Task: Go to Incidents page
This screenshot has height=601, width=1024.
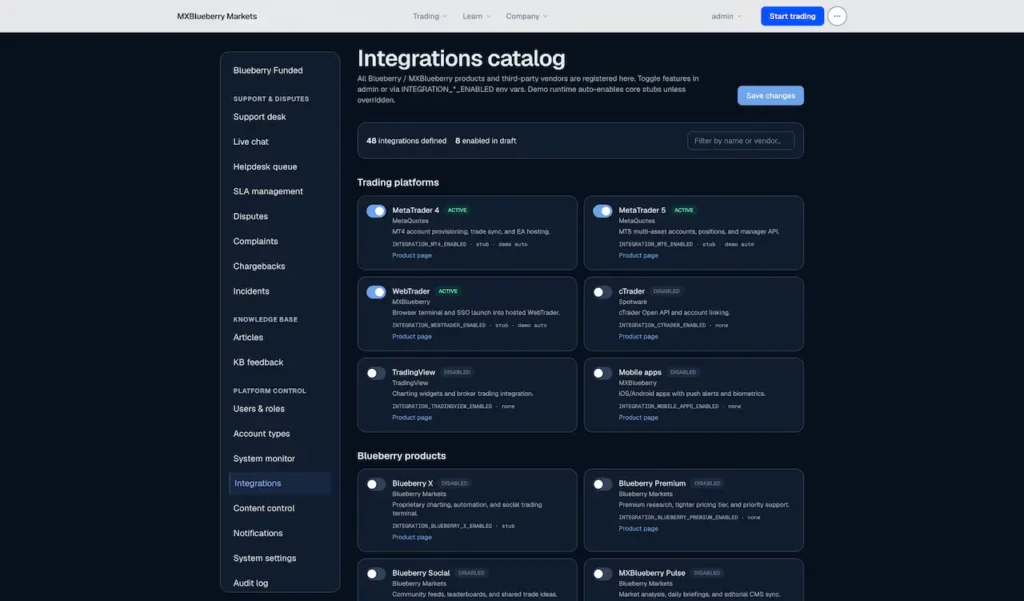Action: 251,291
